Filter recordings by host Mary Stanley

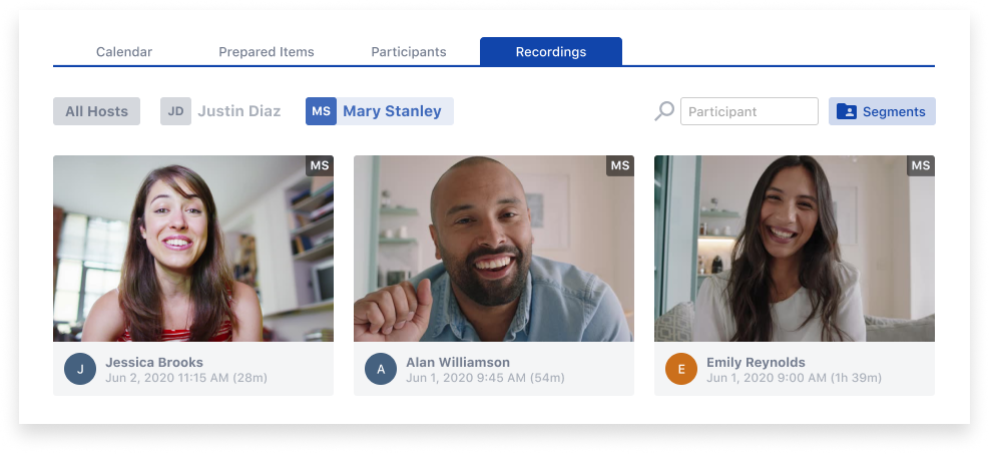[379, 111]
